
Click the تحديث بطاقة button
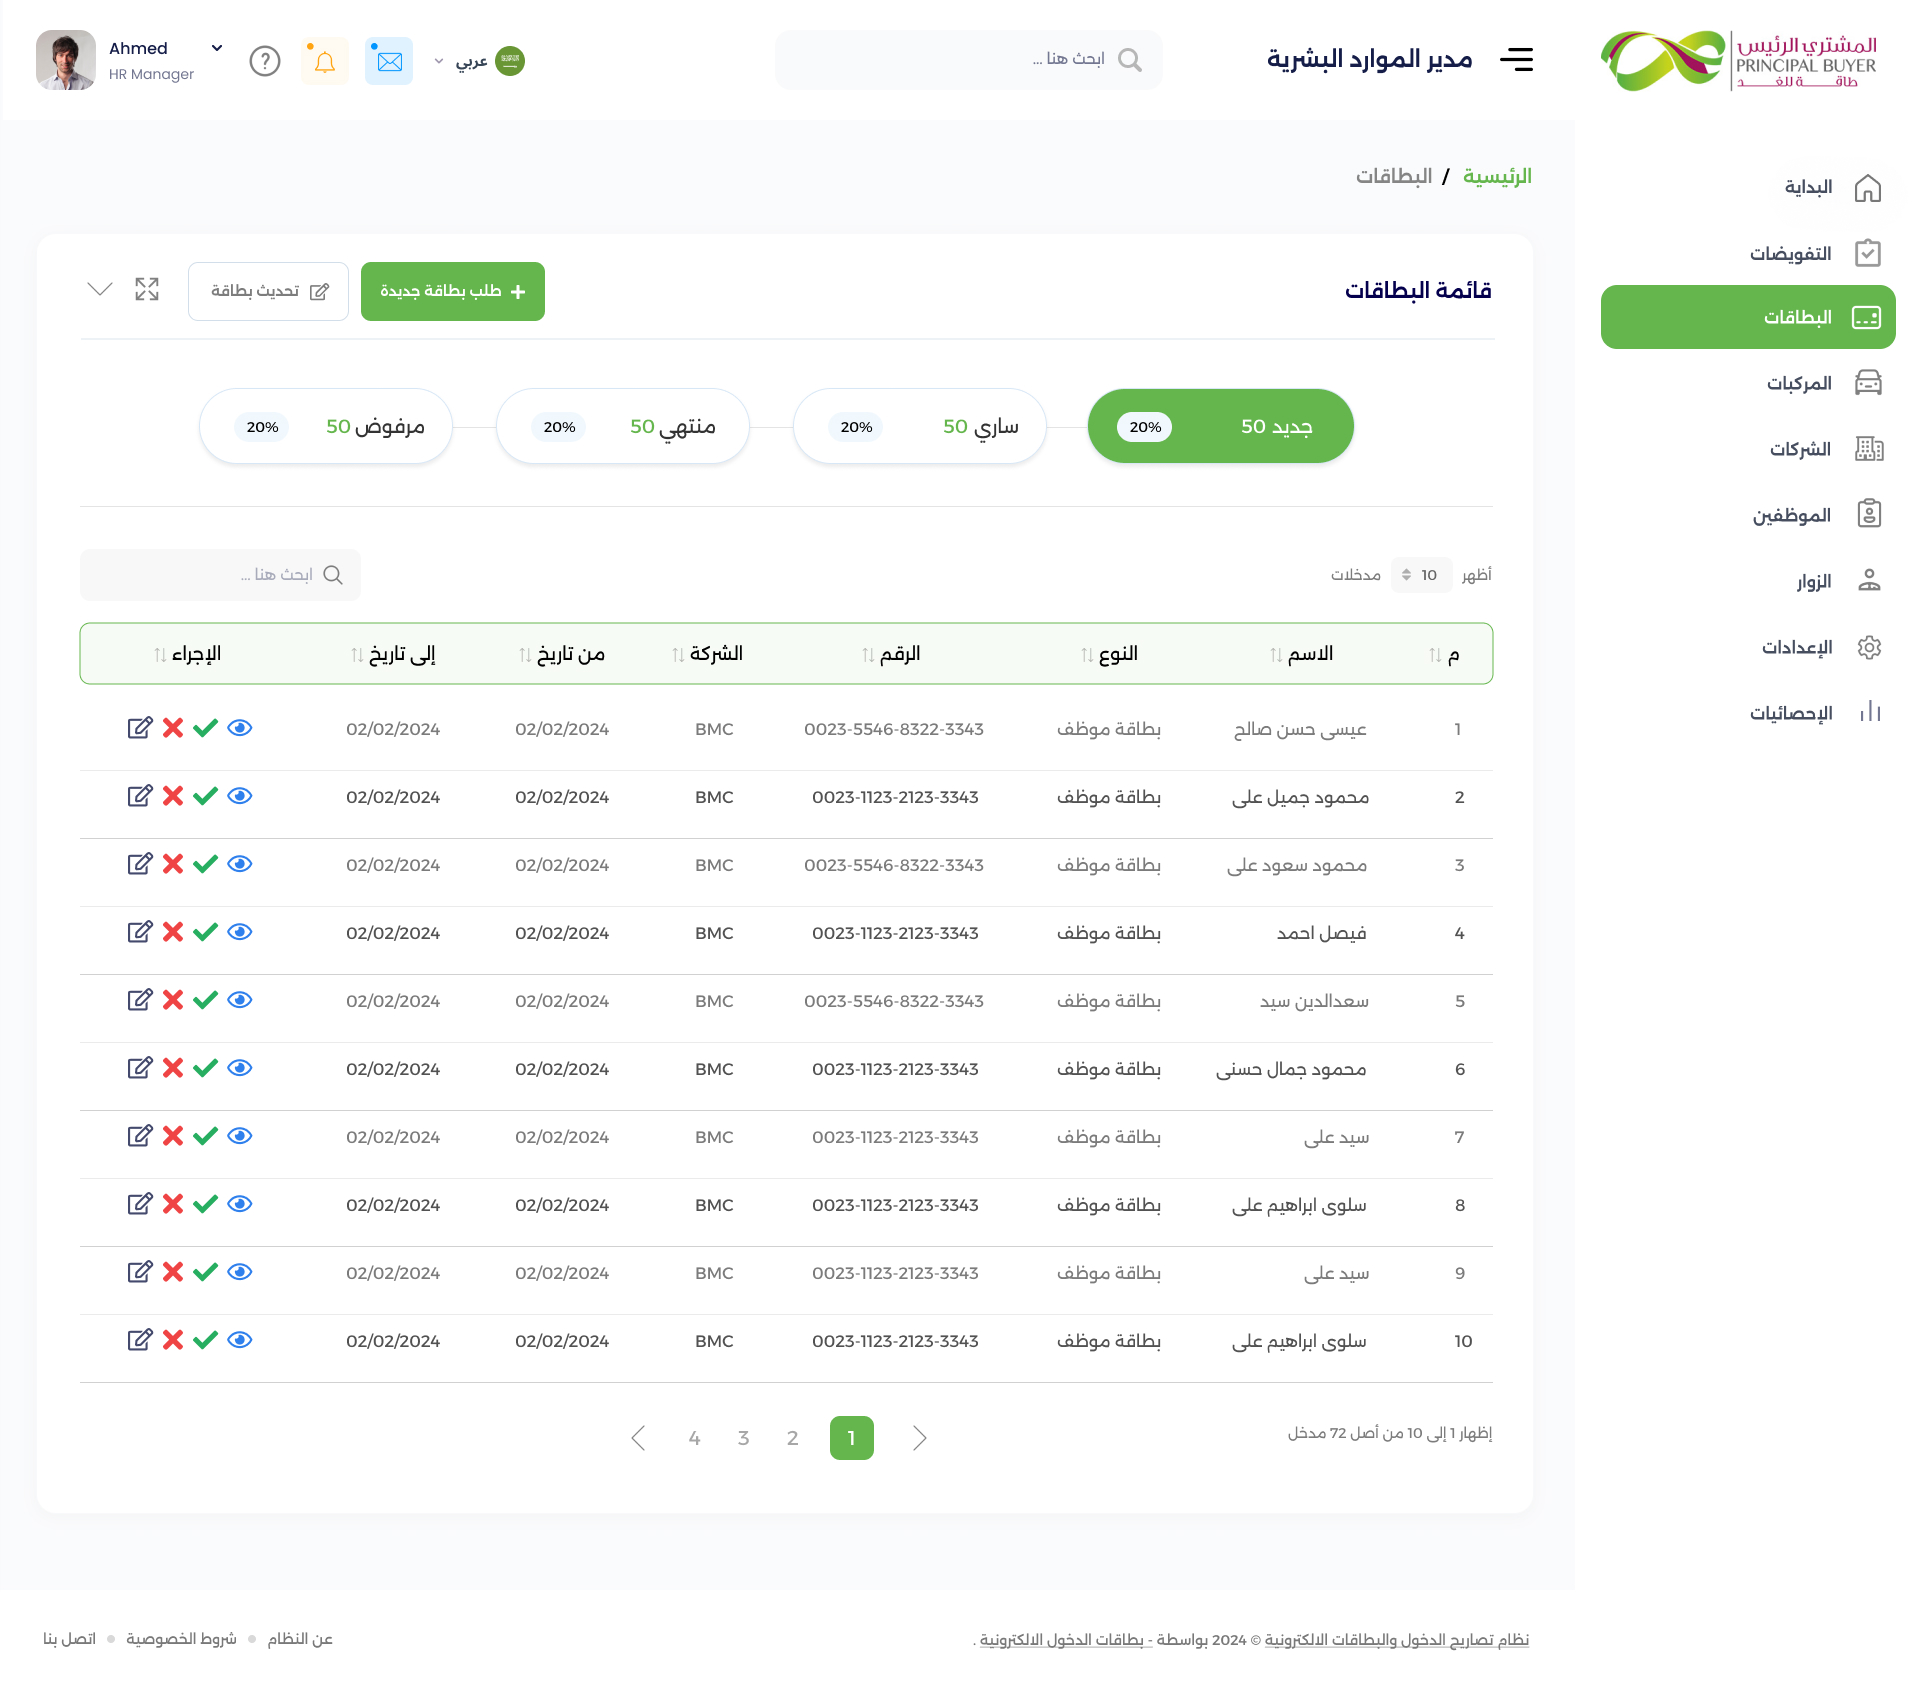click(x=268, y=291)
